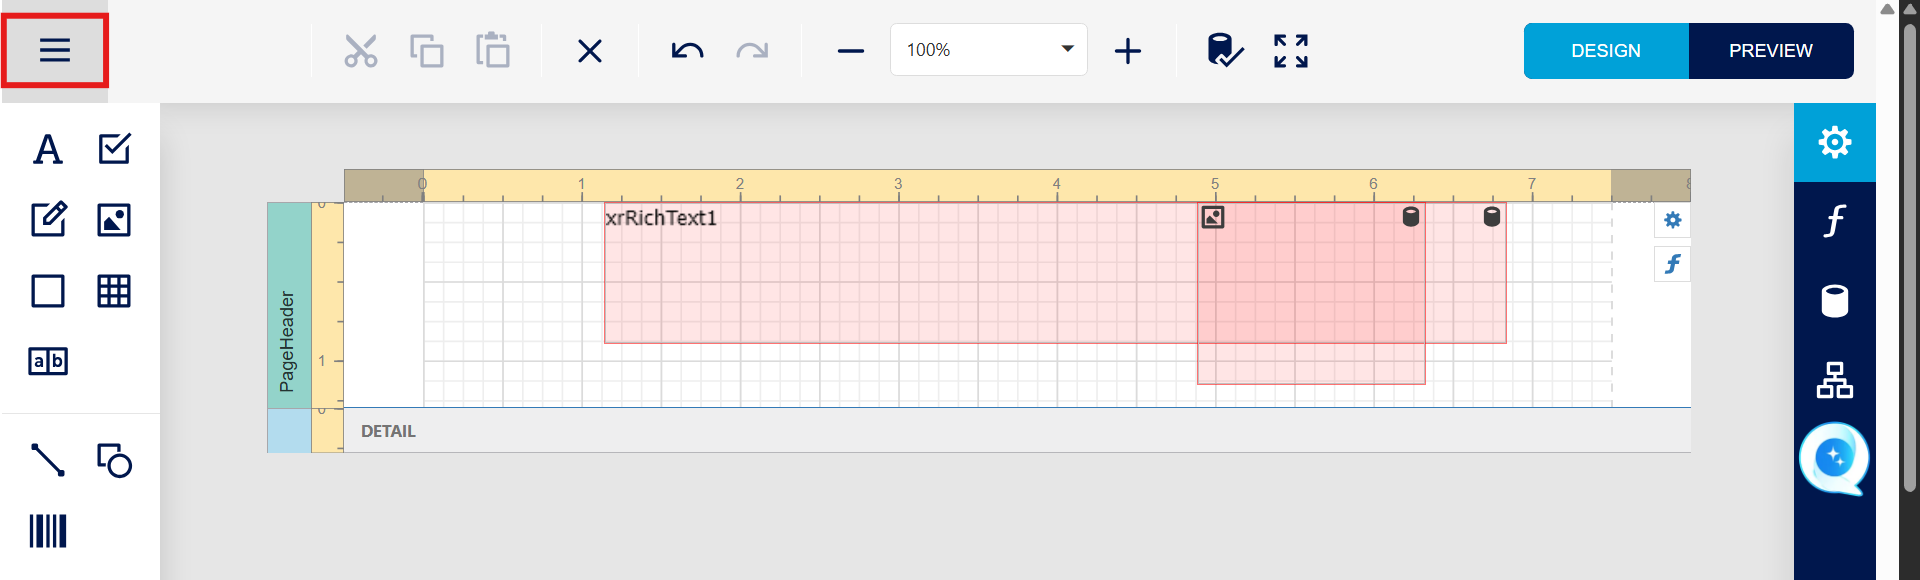Open the Field List database panel
Viewport: 1920px width, 580px height.
(x=1834, y=301)
